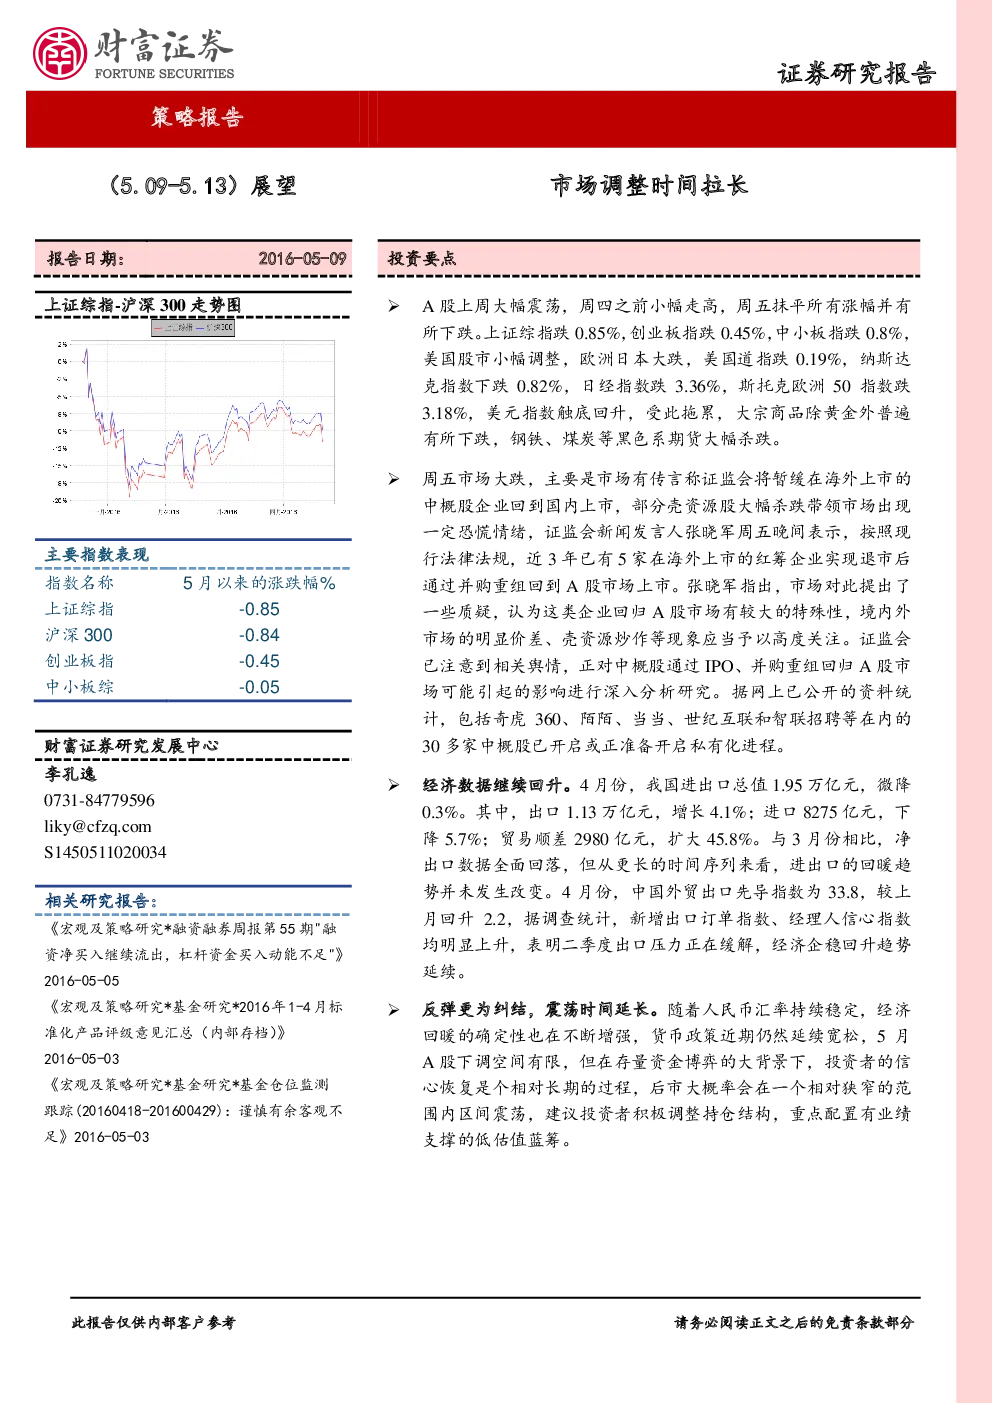Click the red banner title "策略报告"
992x1403 pixels.
coord(197,117)
